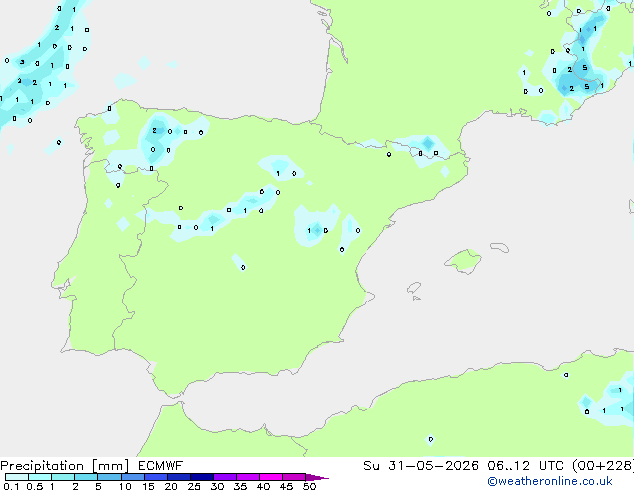Screen dimensions: 634x490
Task: Click the 'UTC' label in the header line
Action: (x=551, y=466)
